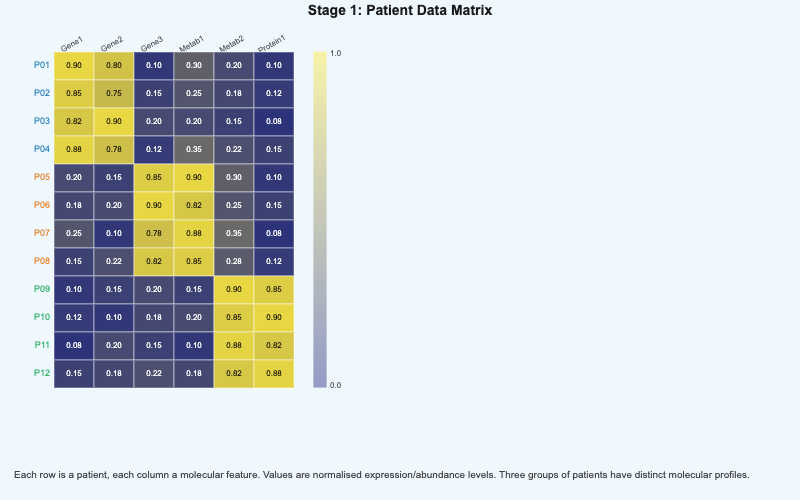Click the Metab1 column header
Screen dimensions: 800x500
191,44
